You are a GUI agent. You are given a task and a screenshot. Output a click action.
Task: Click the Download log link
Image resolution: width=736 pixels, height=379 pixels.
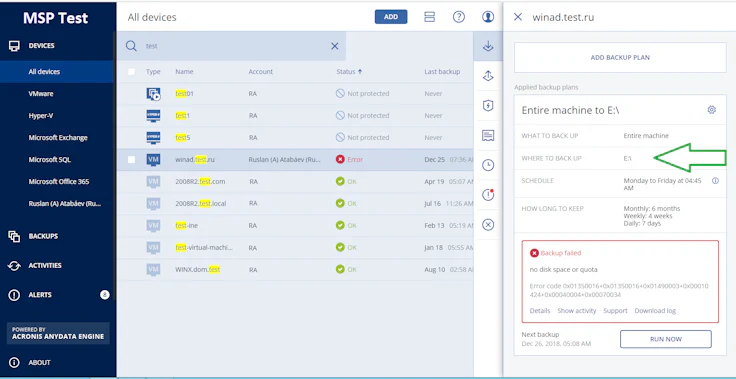(655, 311)
